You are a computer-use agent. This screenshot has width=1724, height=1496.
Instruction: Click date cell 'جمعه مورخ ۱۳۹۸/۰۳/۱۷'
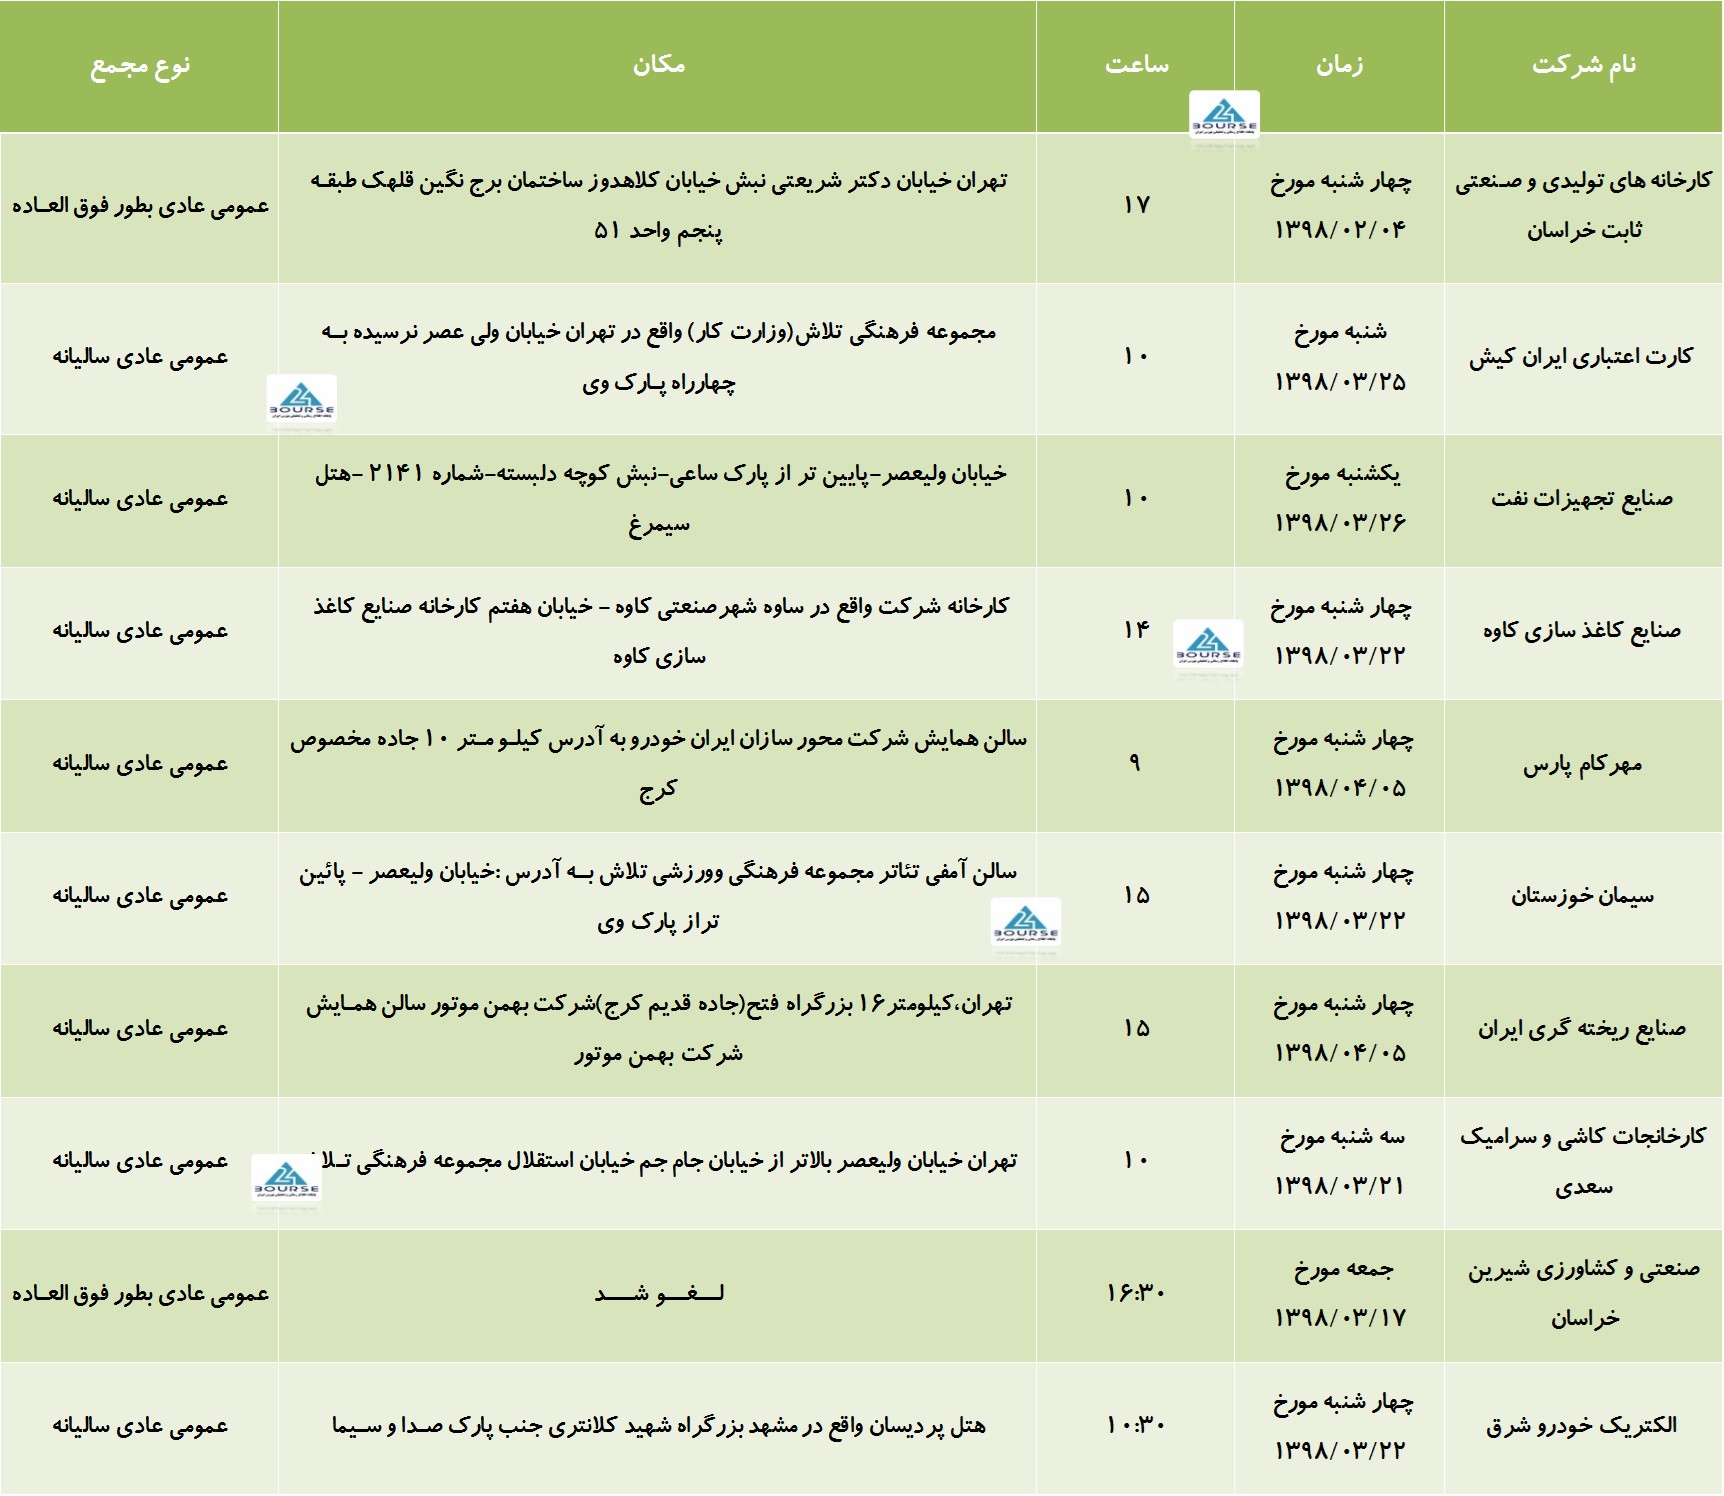[x=1340, y=1294]
